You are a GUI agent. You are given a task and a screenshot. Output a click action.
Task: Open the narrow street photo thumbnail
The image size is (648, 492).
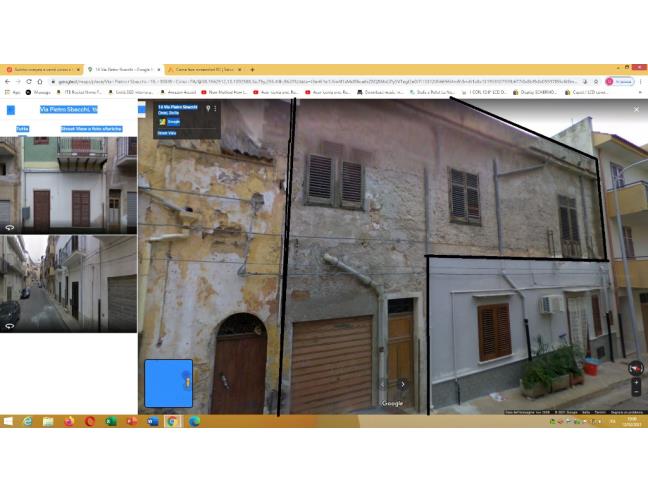(69, 283)
